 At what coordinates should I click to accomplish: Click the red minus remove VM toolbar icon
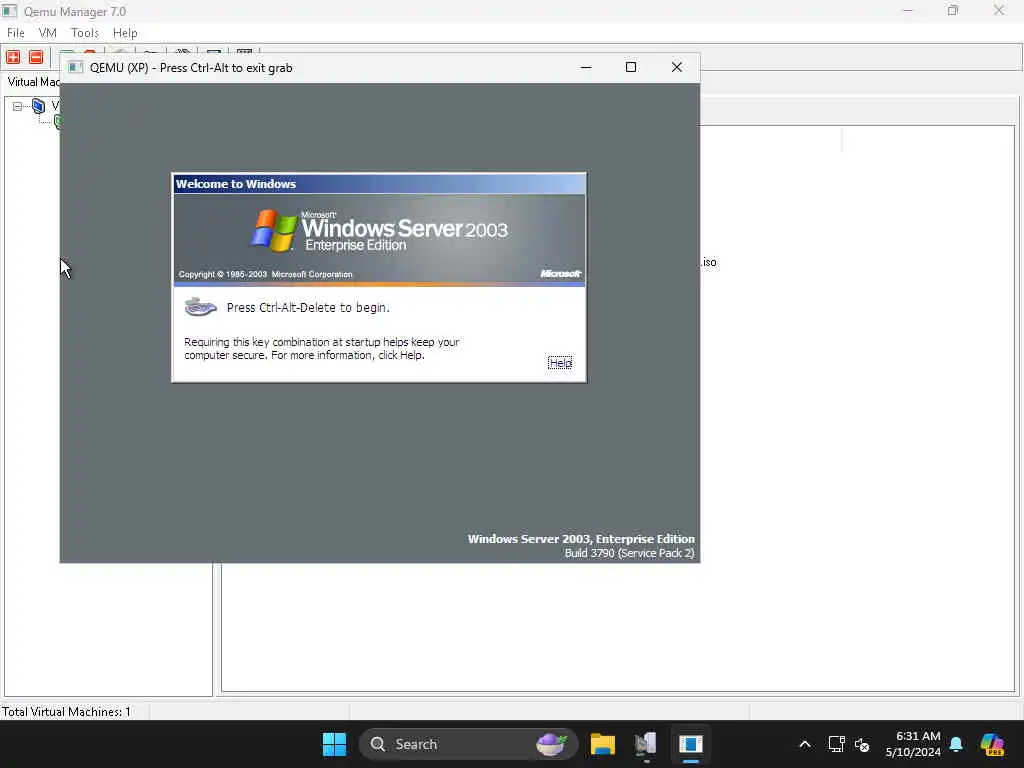[x=36, y=57]
